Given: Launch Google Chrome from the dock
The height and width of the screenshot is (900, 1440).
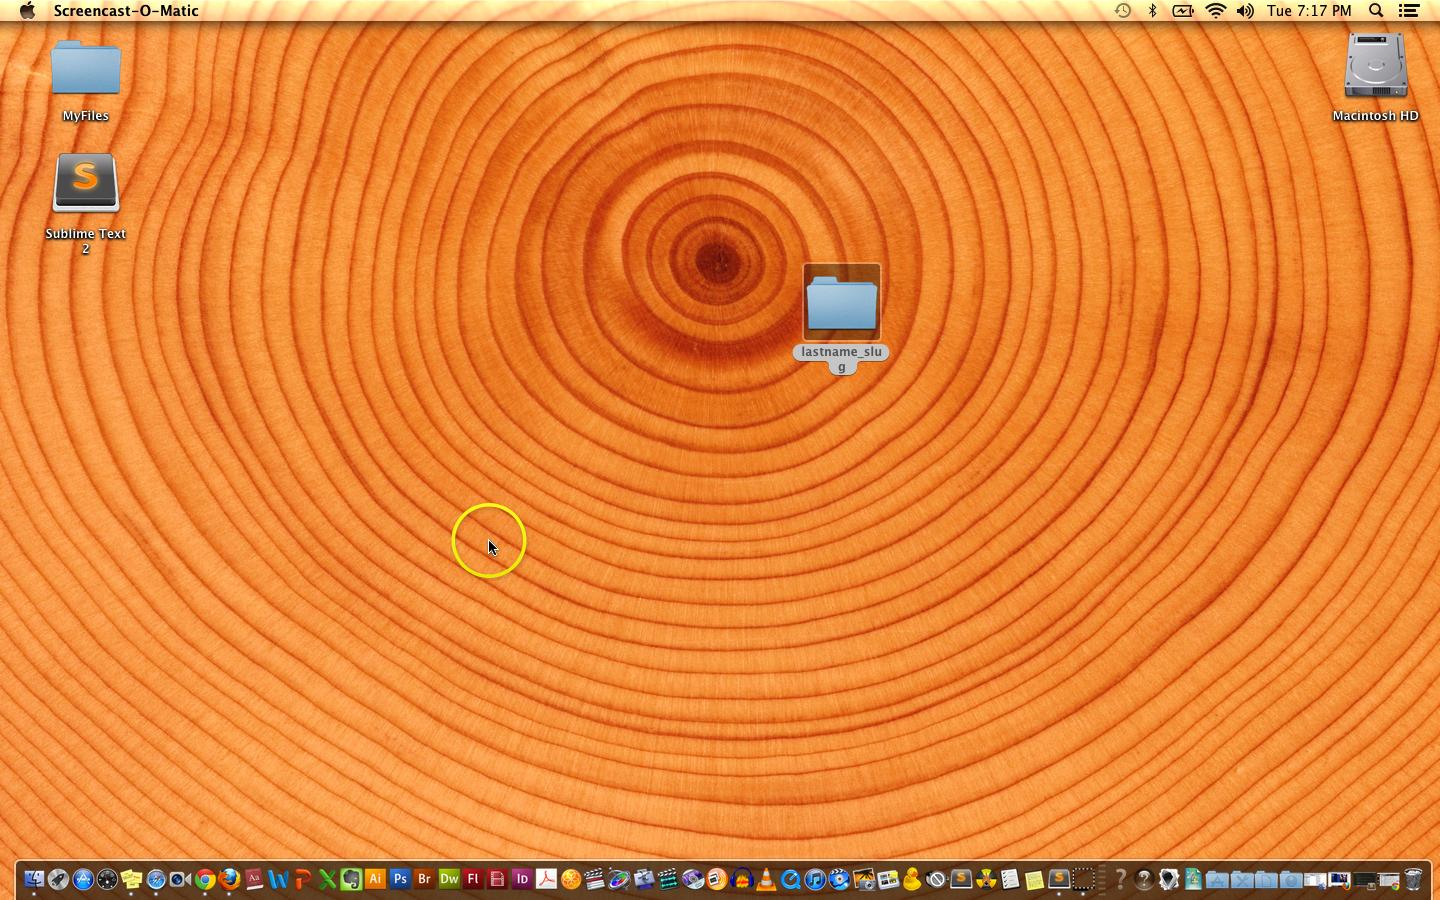Looking at the screenshot, I should tap(205, 880).
